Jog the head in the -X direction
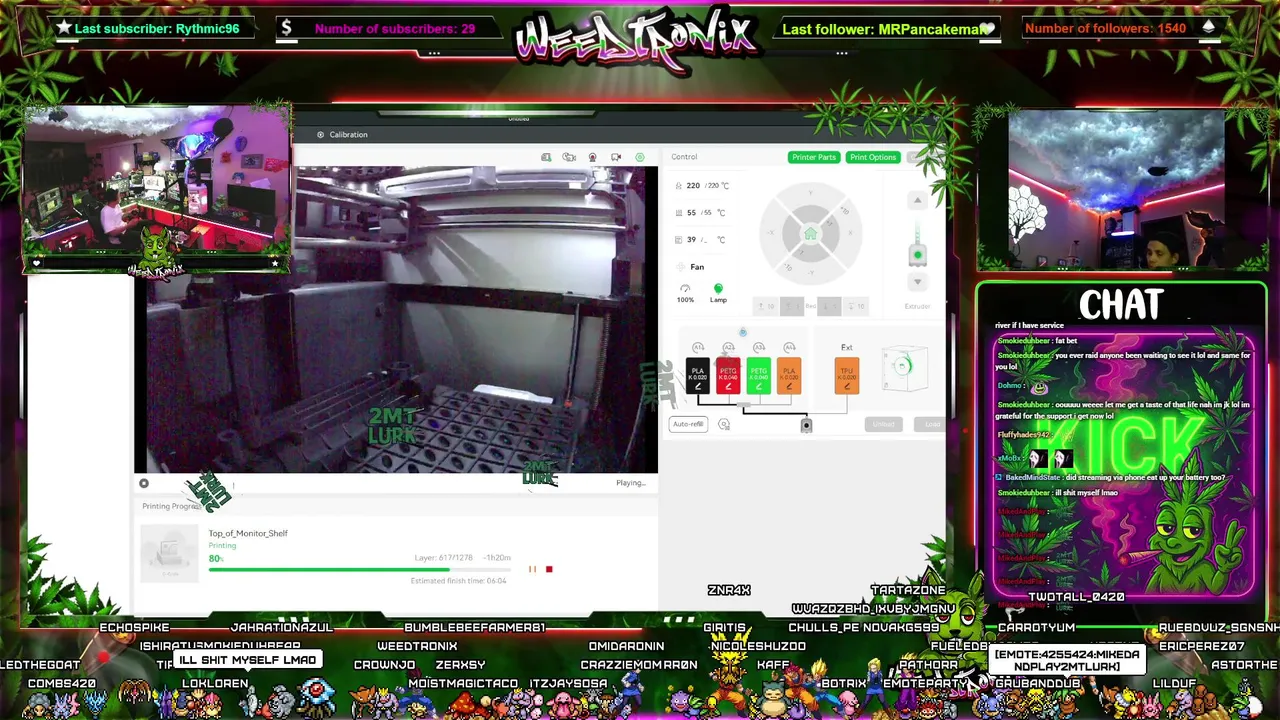 [x=772, y=234]
